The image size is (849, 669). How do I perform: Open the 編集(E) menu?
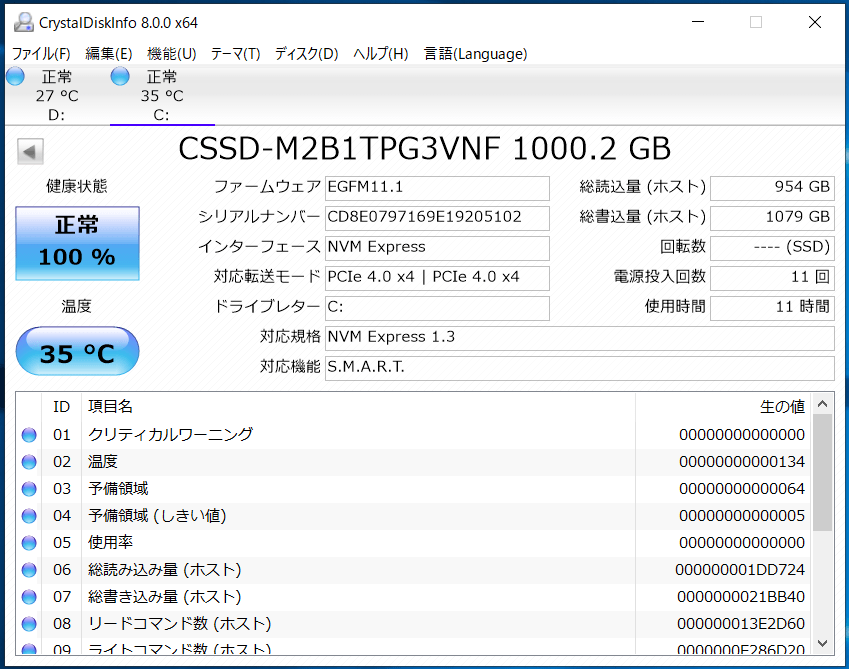pyautogui.click(x=109, y=54)
